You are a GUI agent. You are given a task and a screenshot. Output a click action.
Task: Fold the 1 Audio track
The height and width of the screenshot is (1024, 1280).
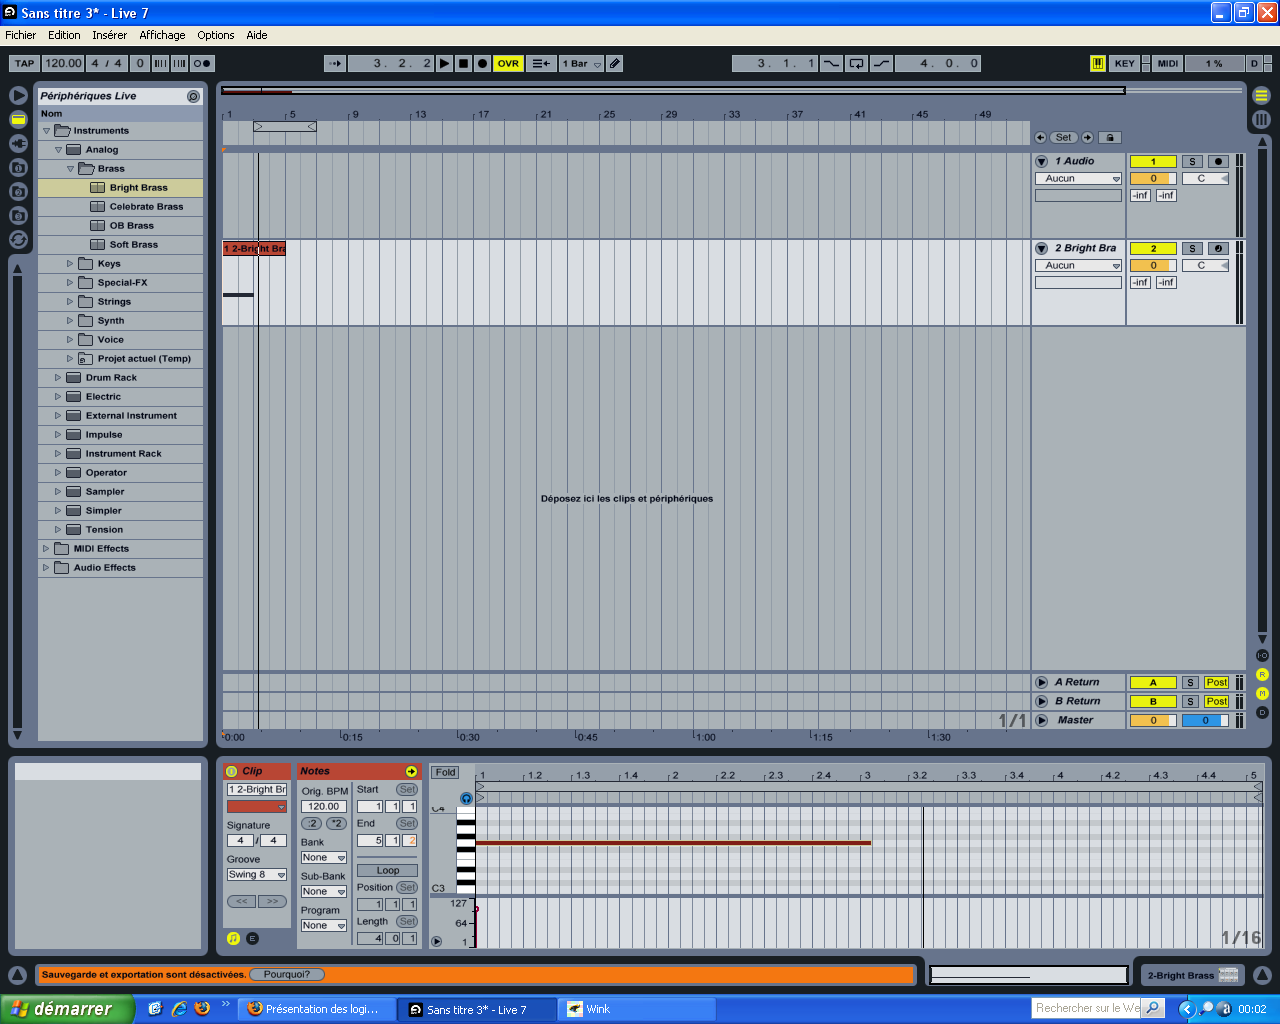(1041, 161)
